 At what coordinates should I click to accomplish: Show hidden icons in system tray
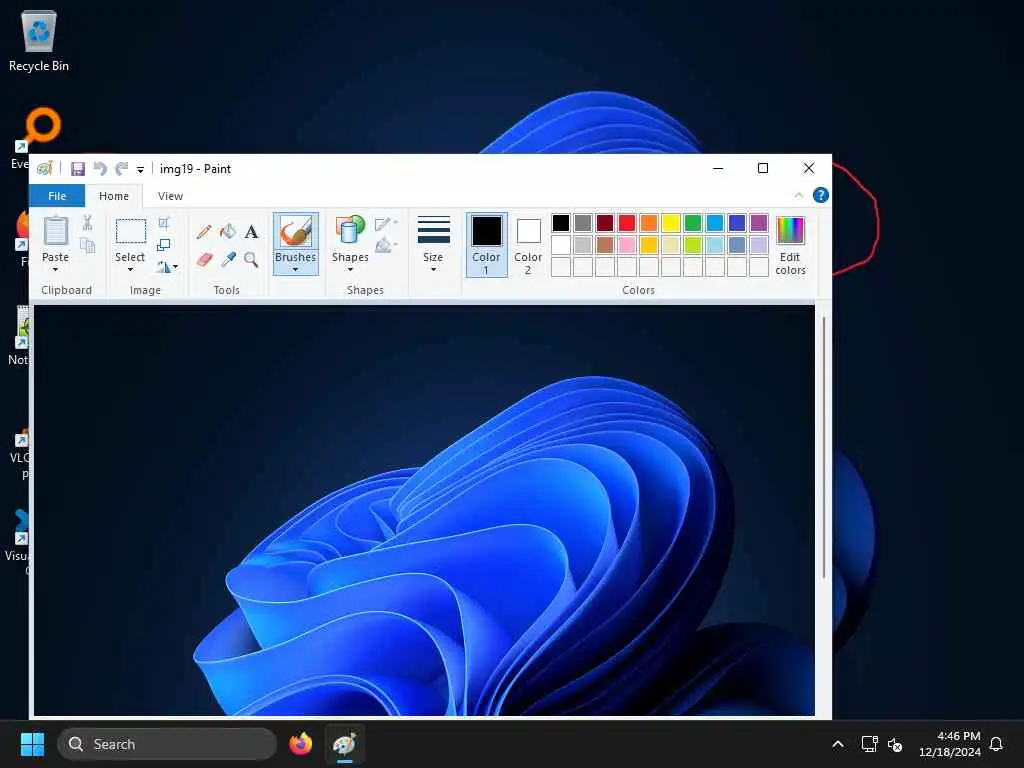[838, 744]
